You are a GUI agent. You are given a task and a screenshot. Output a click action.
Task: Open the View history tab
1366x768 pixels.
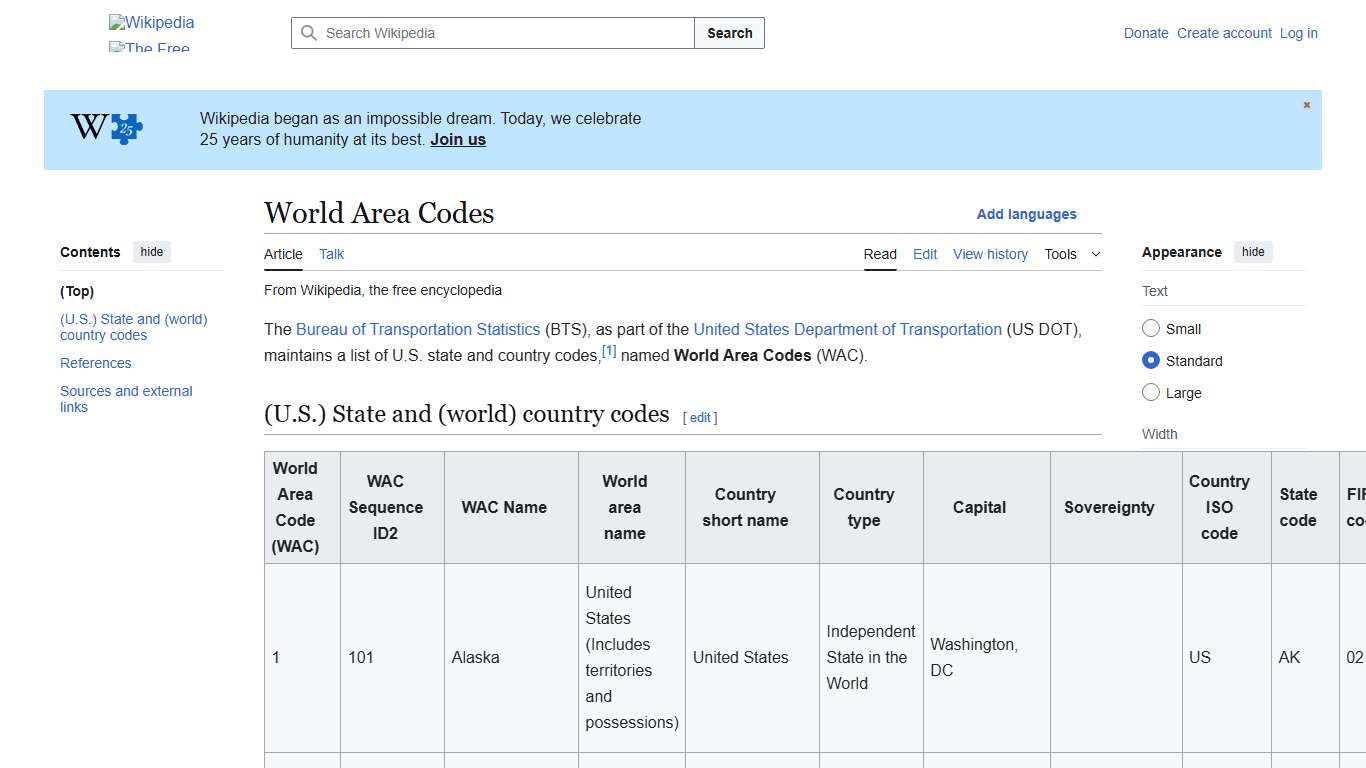click(x=990, y=254)
